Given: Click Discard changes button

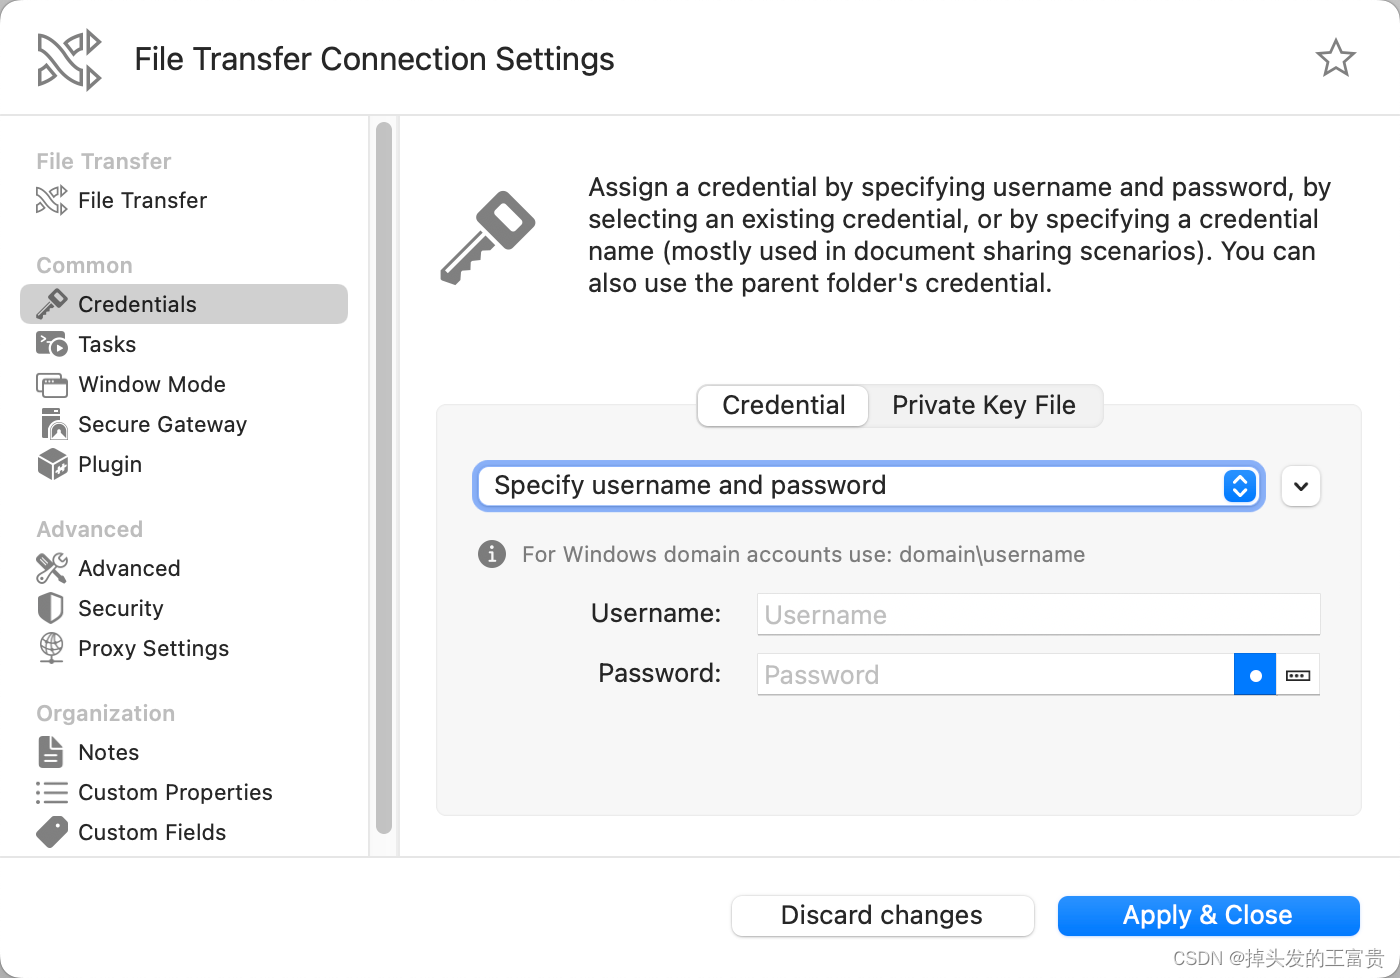Looking at the screenshot, I should point(882,915).
